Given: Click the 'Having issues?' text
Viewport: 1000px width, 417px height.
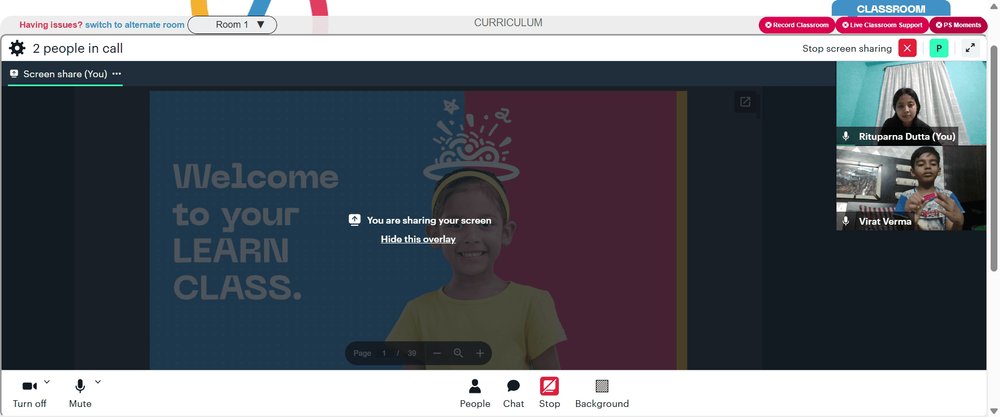Looking at the screenshot, I should (x=51, y=25).
